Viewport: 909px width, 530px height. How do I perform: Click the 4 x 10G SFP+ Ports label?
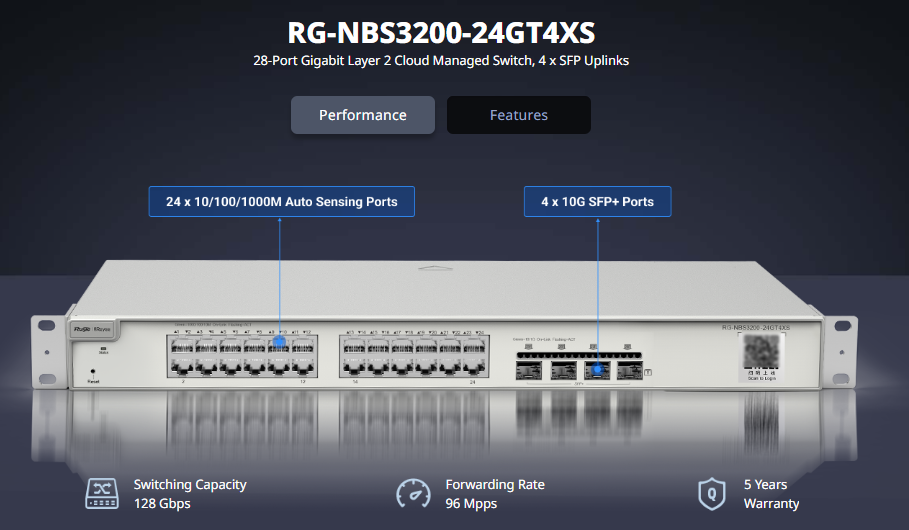pyautogui.click(x=598, y=201)
